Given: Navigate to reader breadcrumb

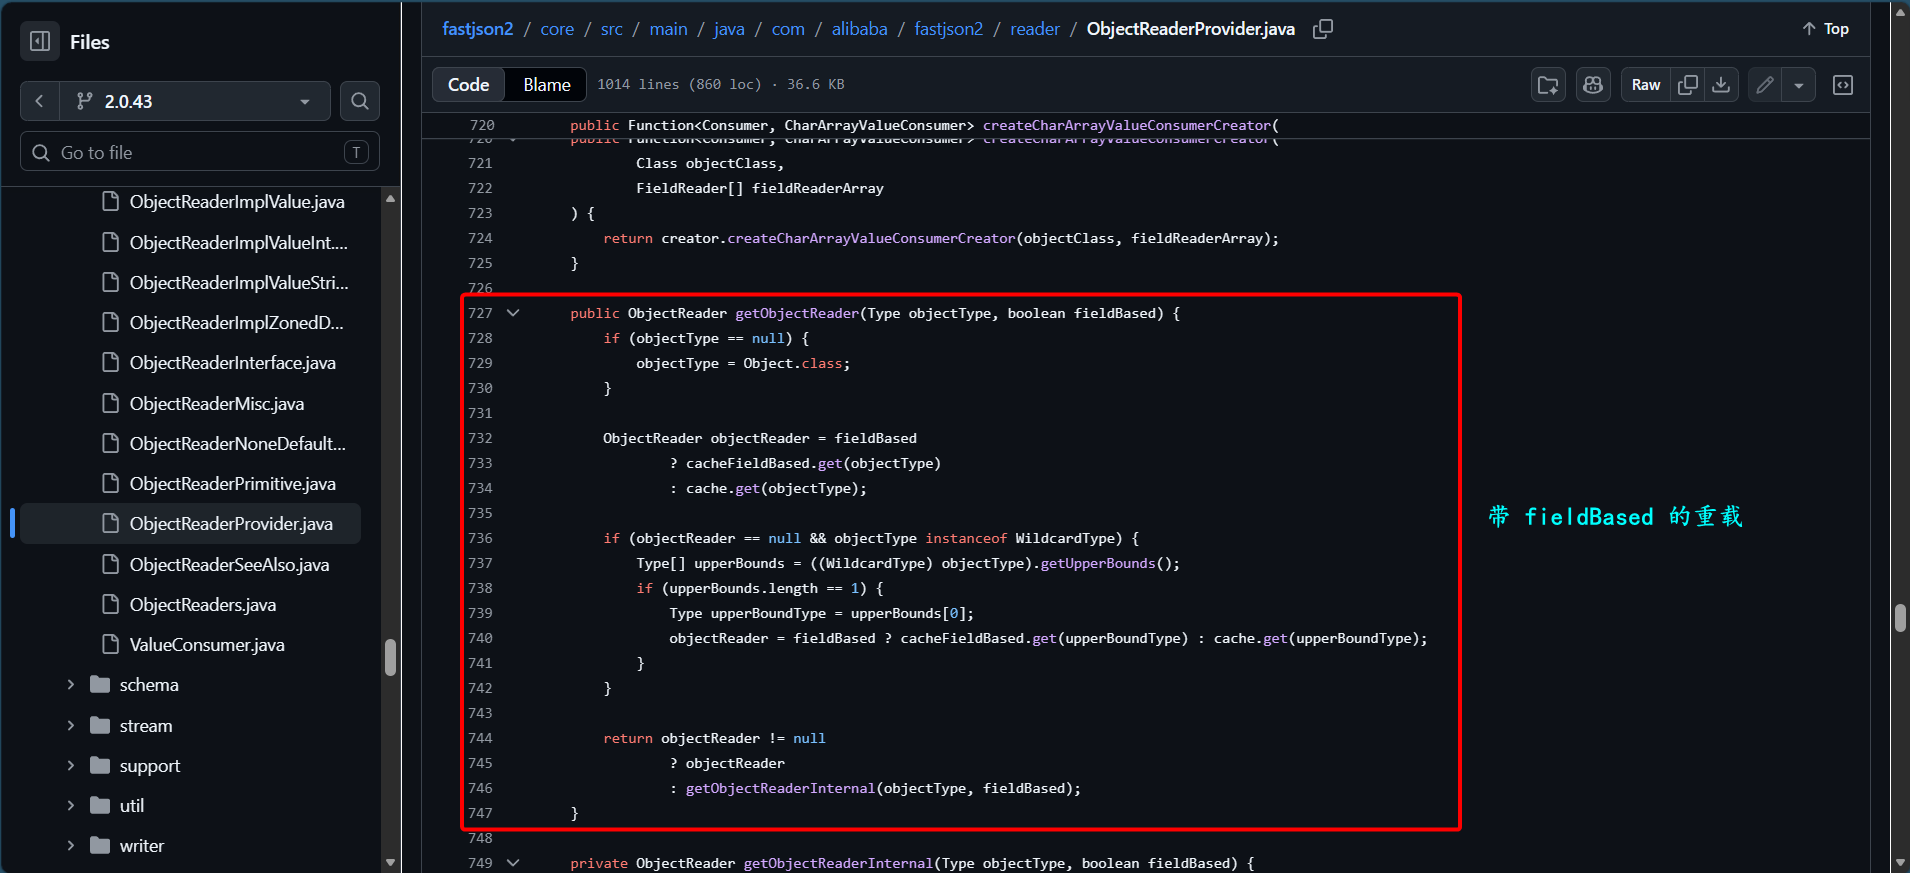Looking at the screenshot, I should tap(1035, 29).
